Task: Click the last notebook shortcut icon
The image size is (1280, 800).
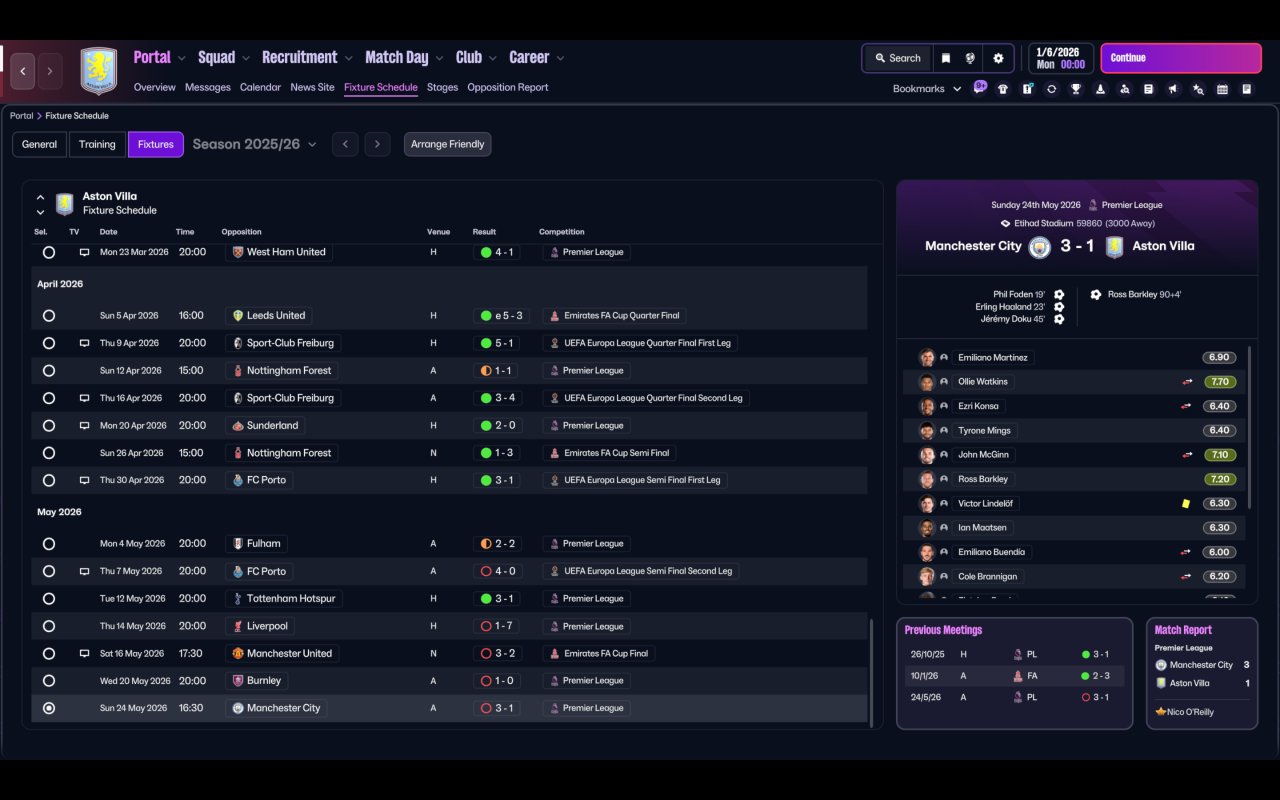Action: click(1247, 89)
